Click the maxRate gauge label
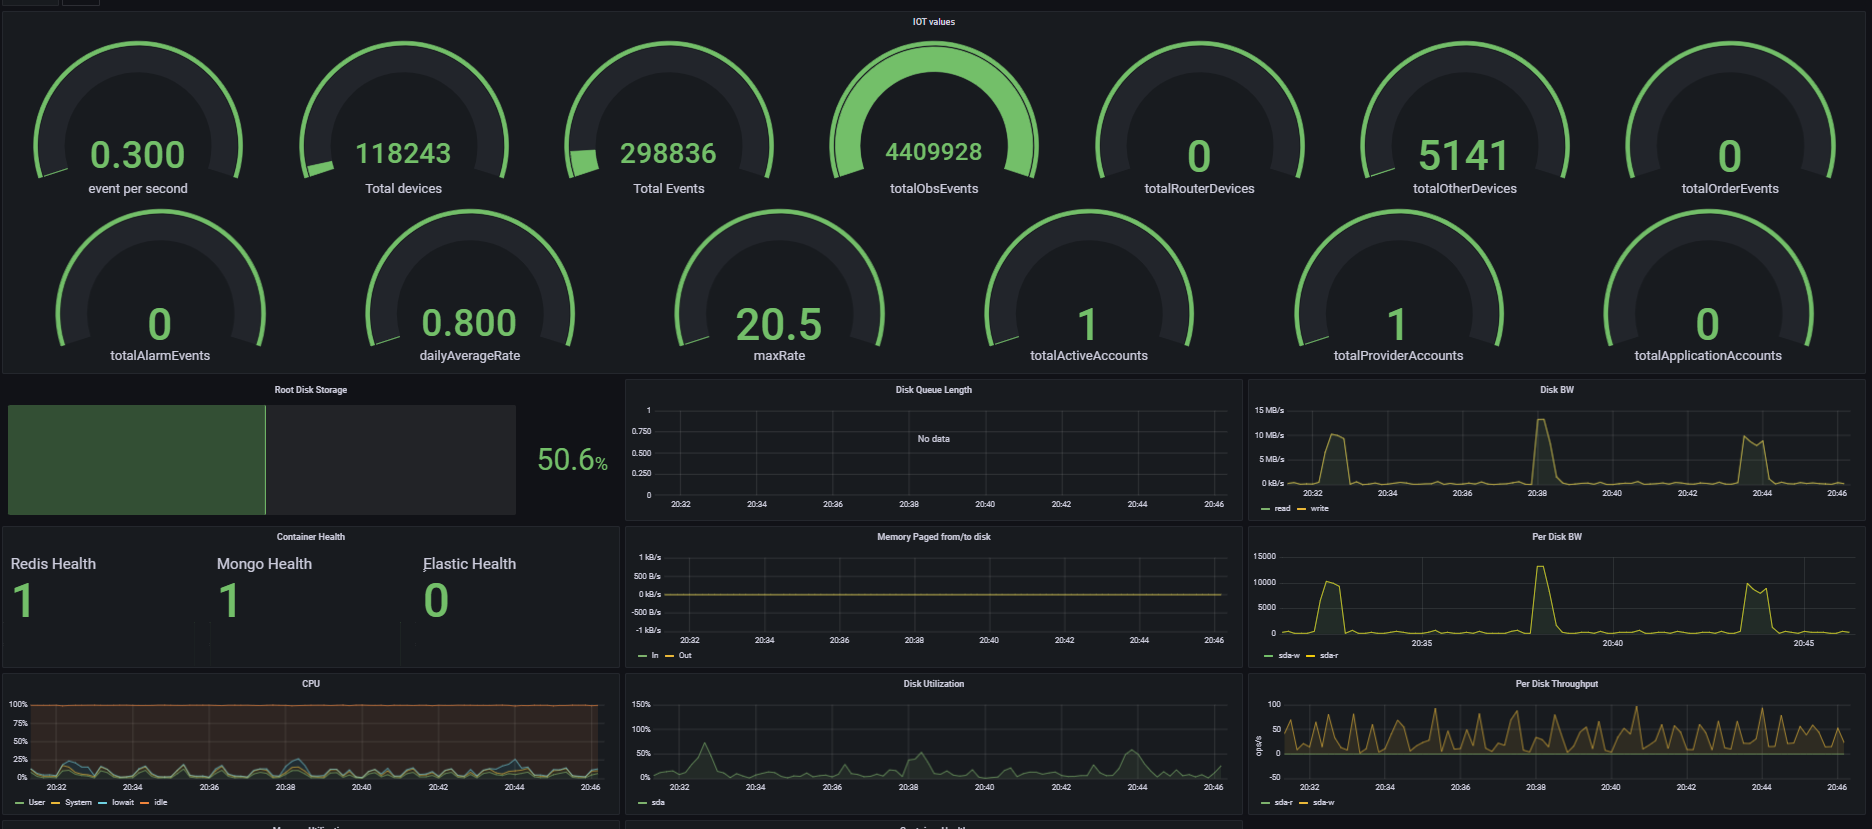The width and height of the screenshot is (1872, 829). [779, 356]
